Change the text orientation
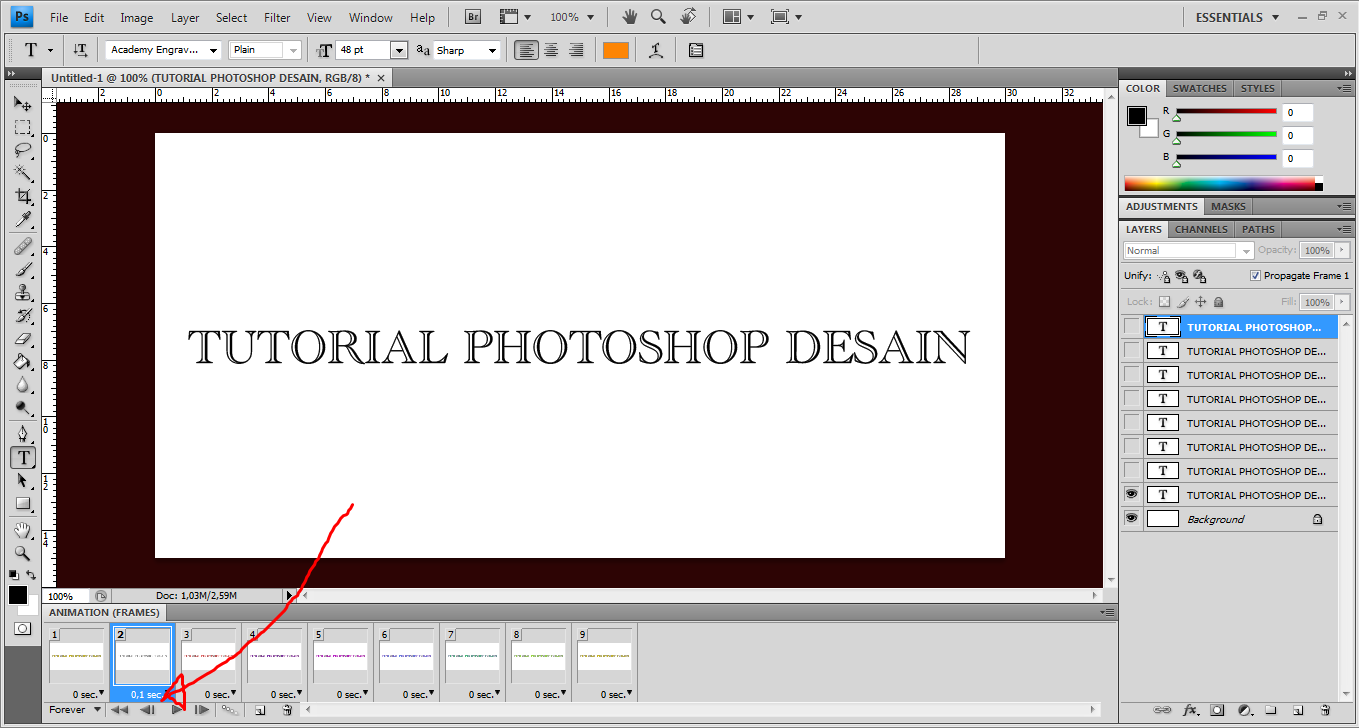This screenshot has width=1359, height=728. [80, 50]
